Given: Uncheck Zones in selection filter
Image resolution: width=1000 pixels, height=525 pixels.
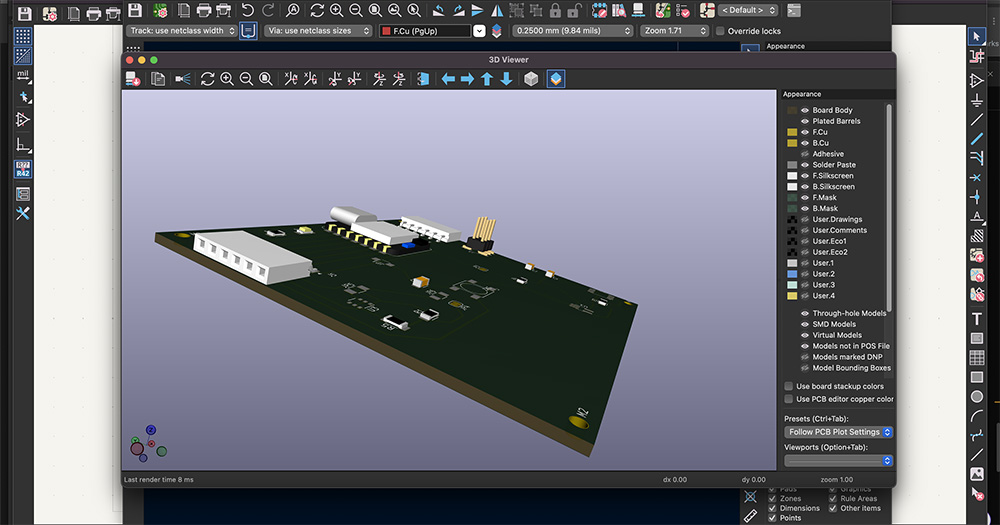Looking at the screenshot, I should pos(772,499).
